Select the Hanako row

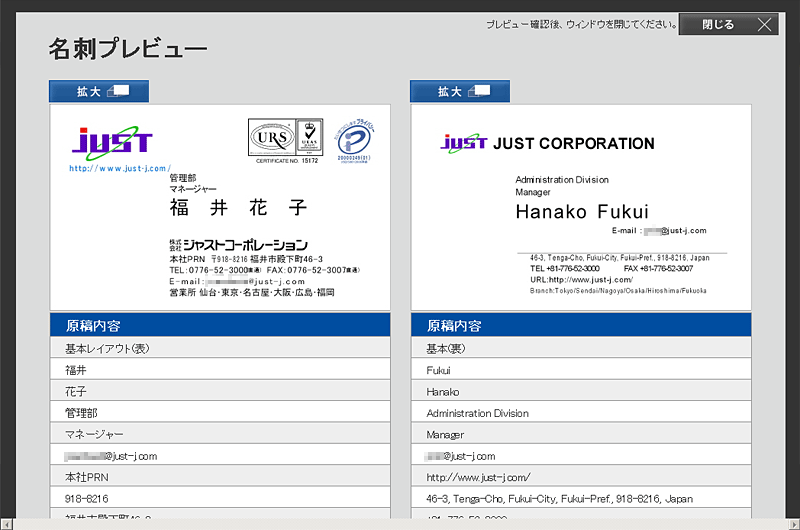(581, 391)
